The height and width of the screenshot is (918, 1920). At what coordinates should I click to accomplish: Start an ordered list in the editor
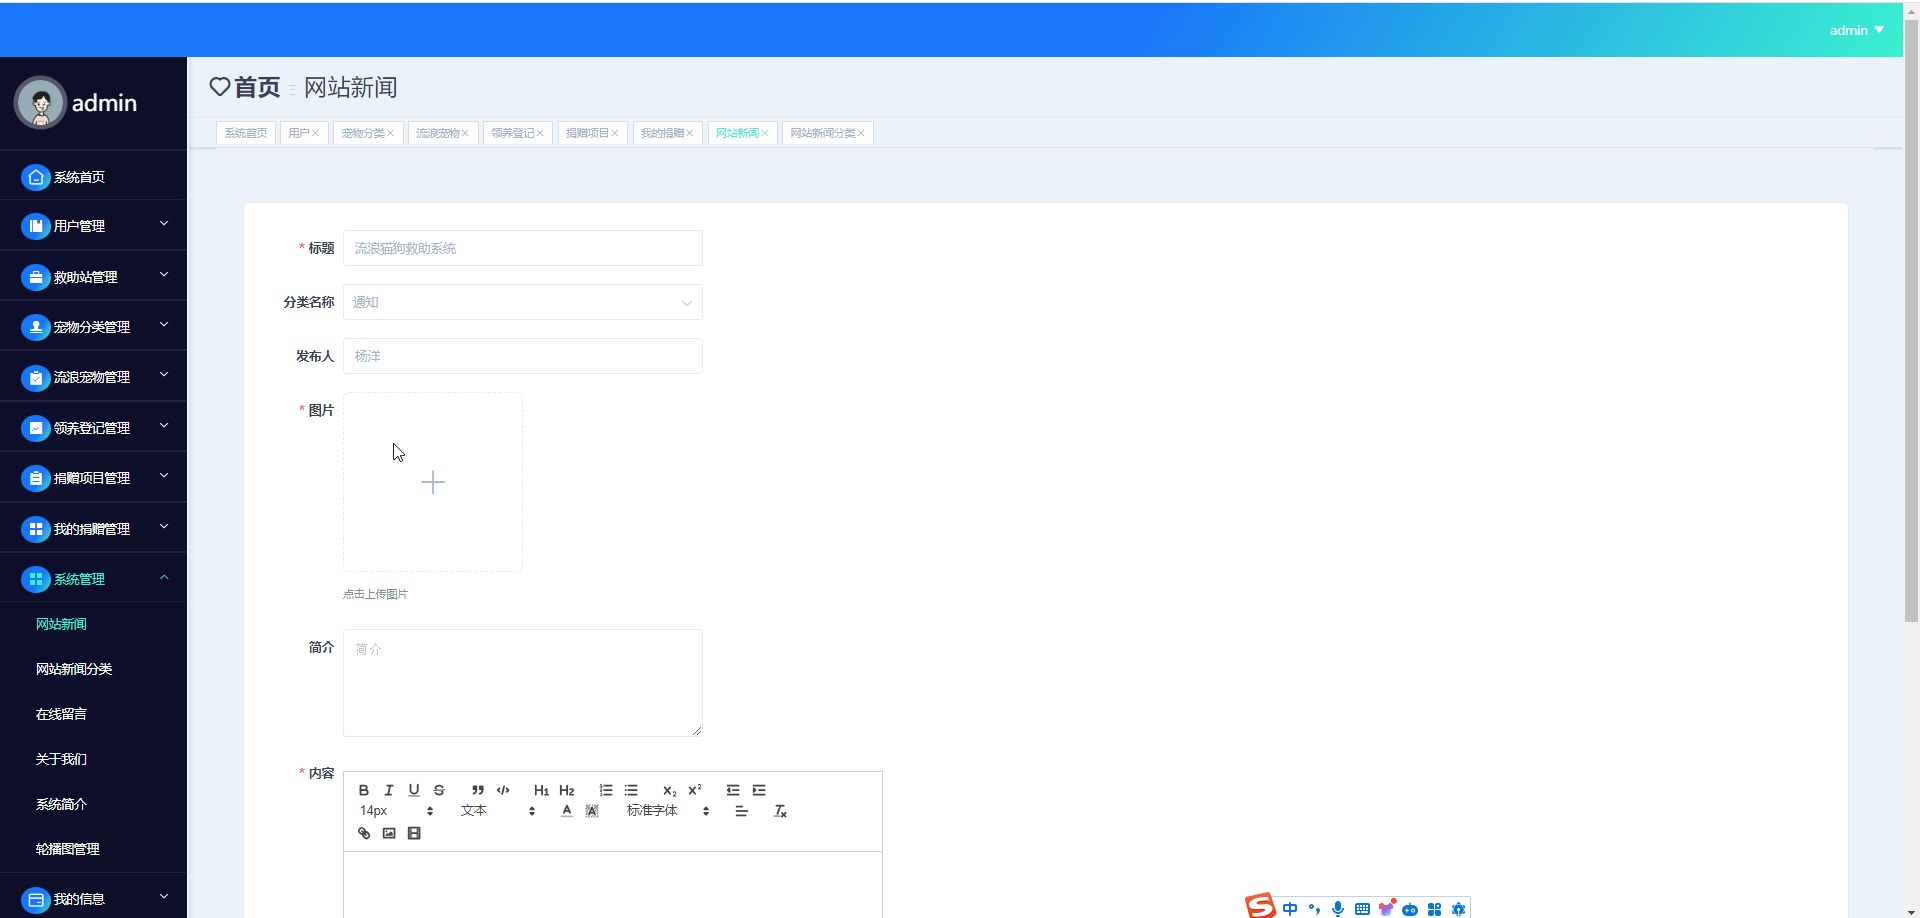click(606, 790)
